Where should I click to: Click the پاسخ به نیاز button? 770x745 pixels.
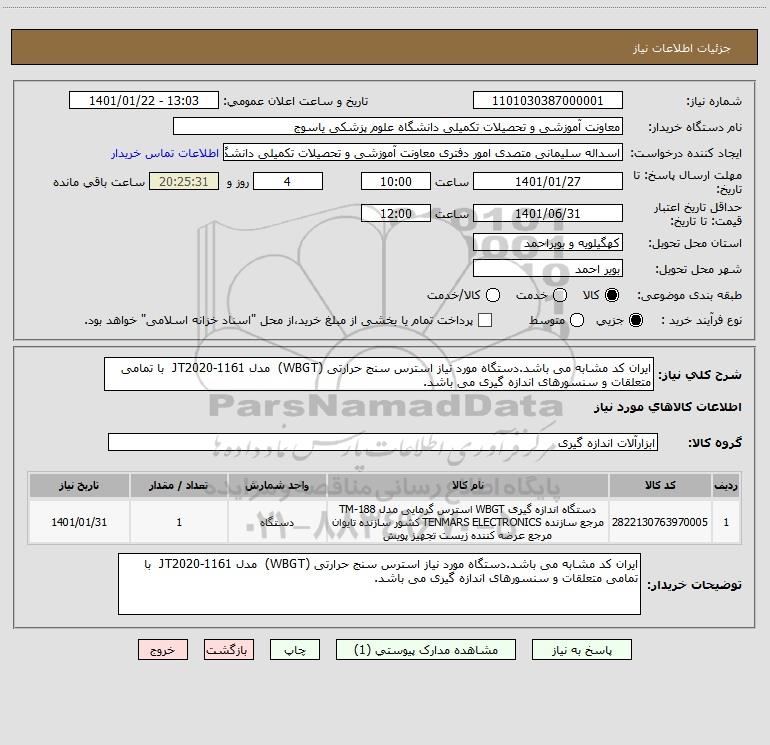click(x=581, y=650)
